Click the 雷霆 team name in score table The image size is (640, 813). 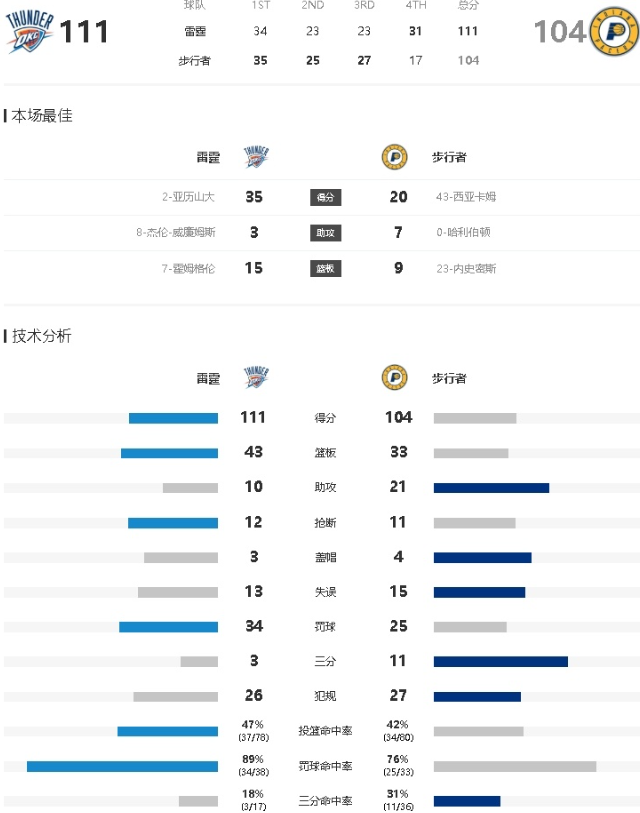(196, 32)
